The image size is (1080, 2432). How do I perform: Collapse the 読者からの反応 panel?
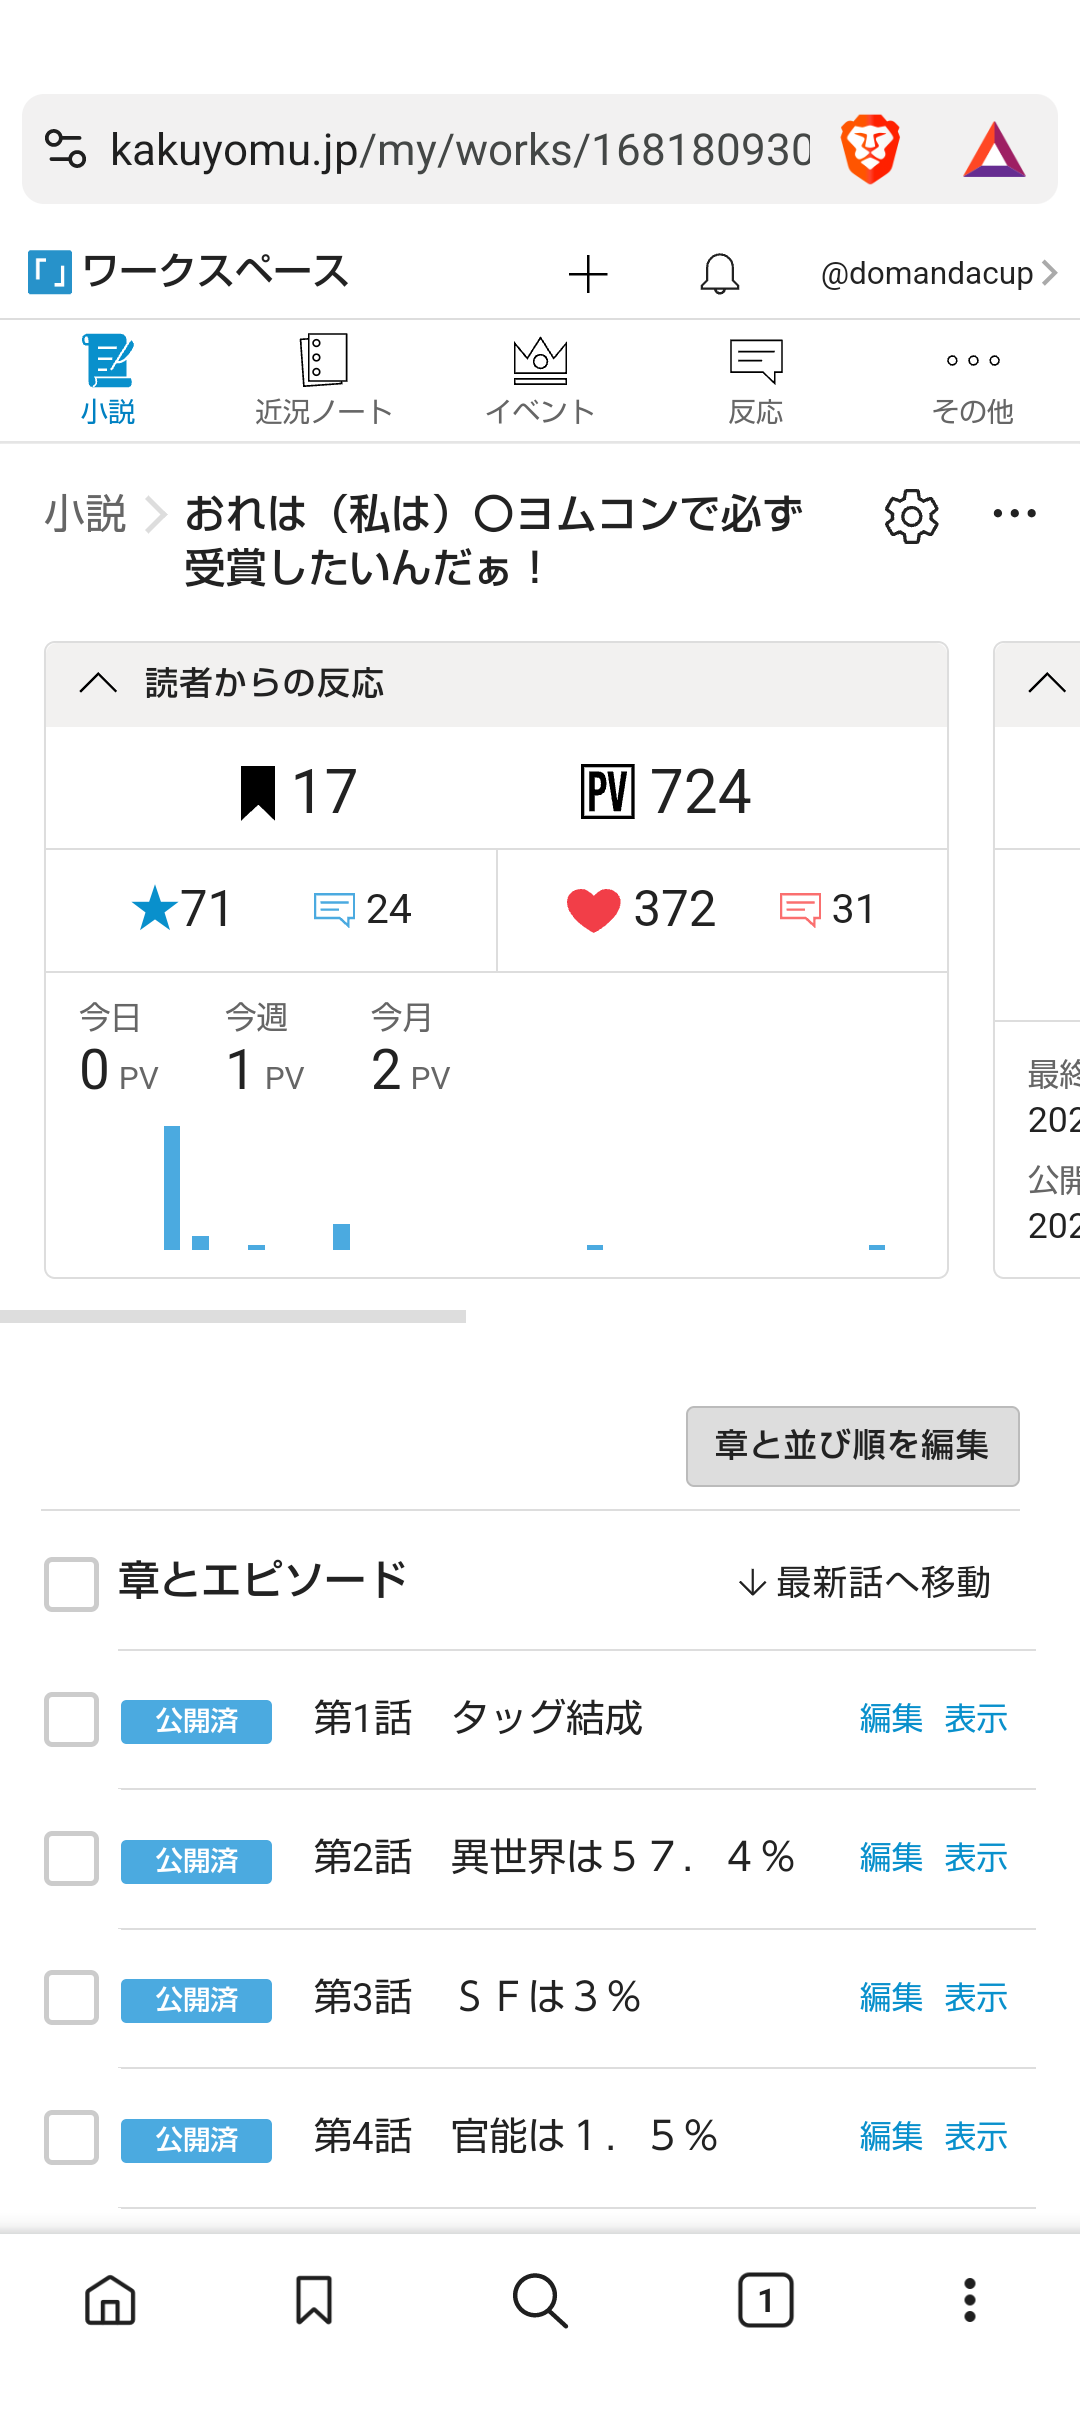pyautogui.click(x=99, y=684)
